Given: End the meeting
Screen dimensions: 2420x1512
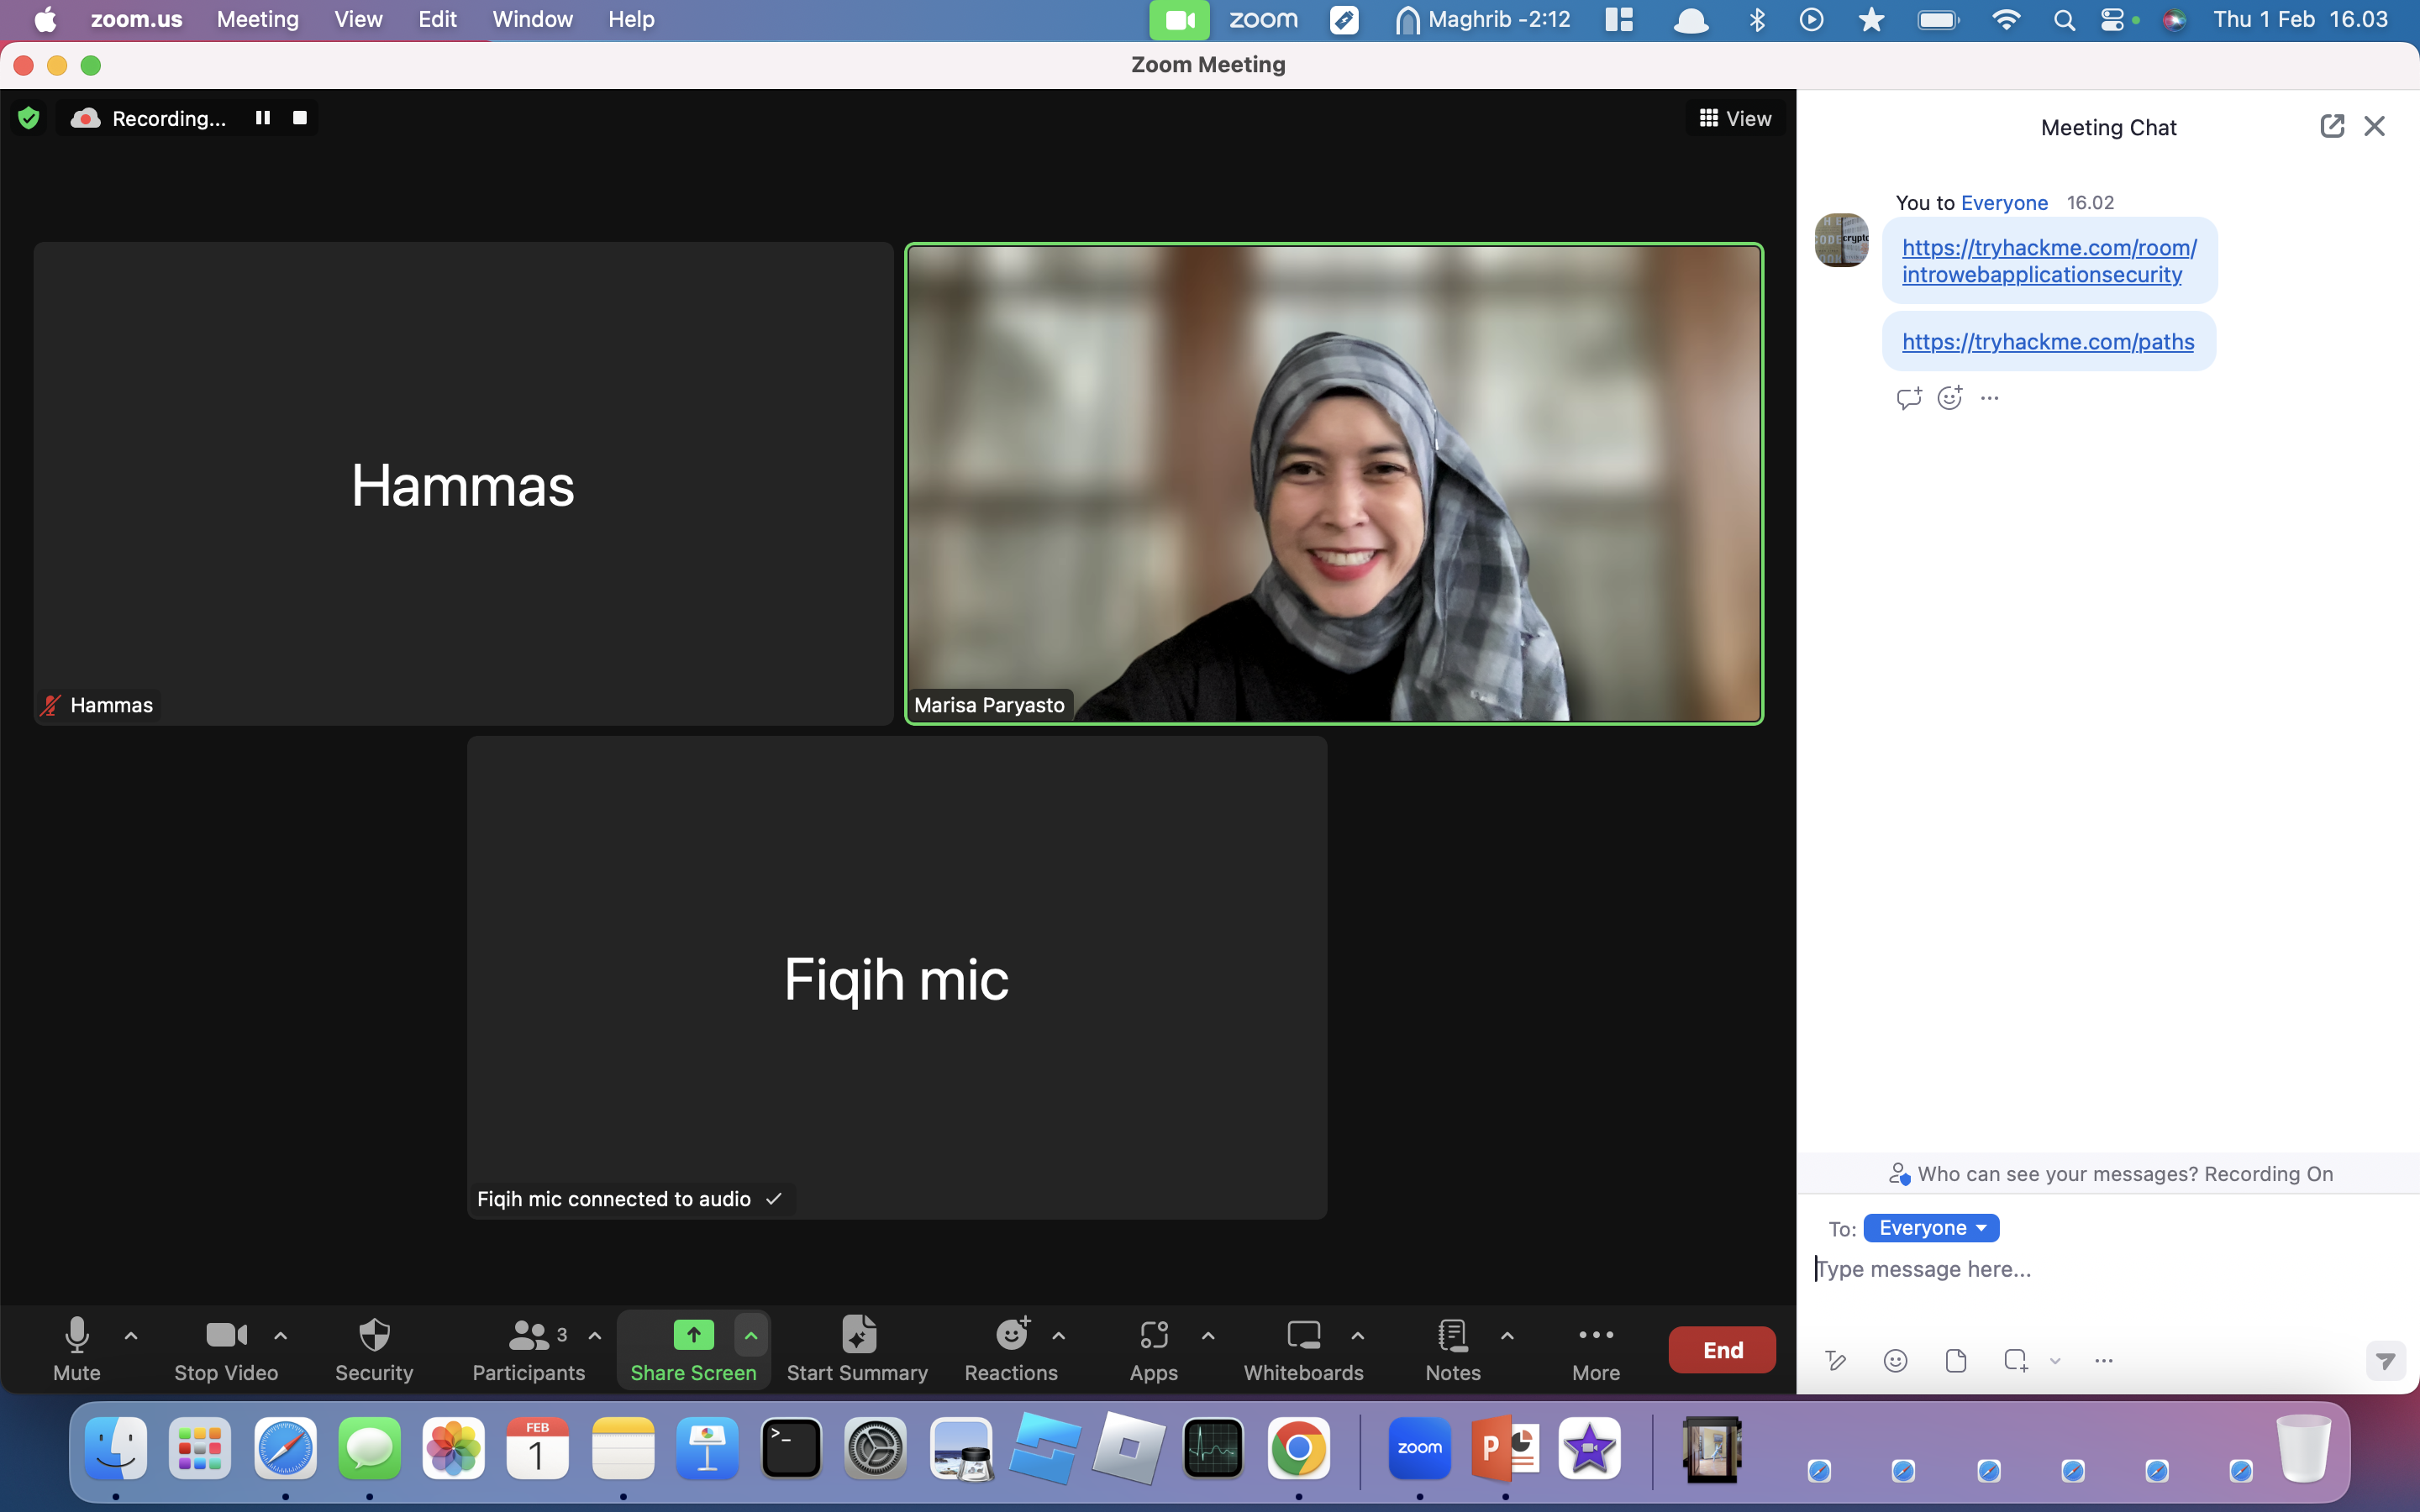Looking at the screenshot, I should (1722, 1350).
